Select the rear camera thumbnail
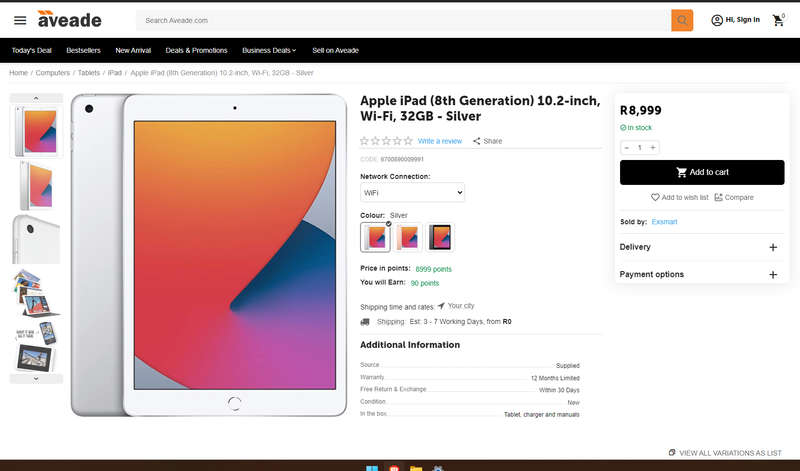800x471 pixels. pos(36,239)
